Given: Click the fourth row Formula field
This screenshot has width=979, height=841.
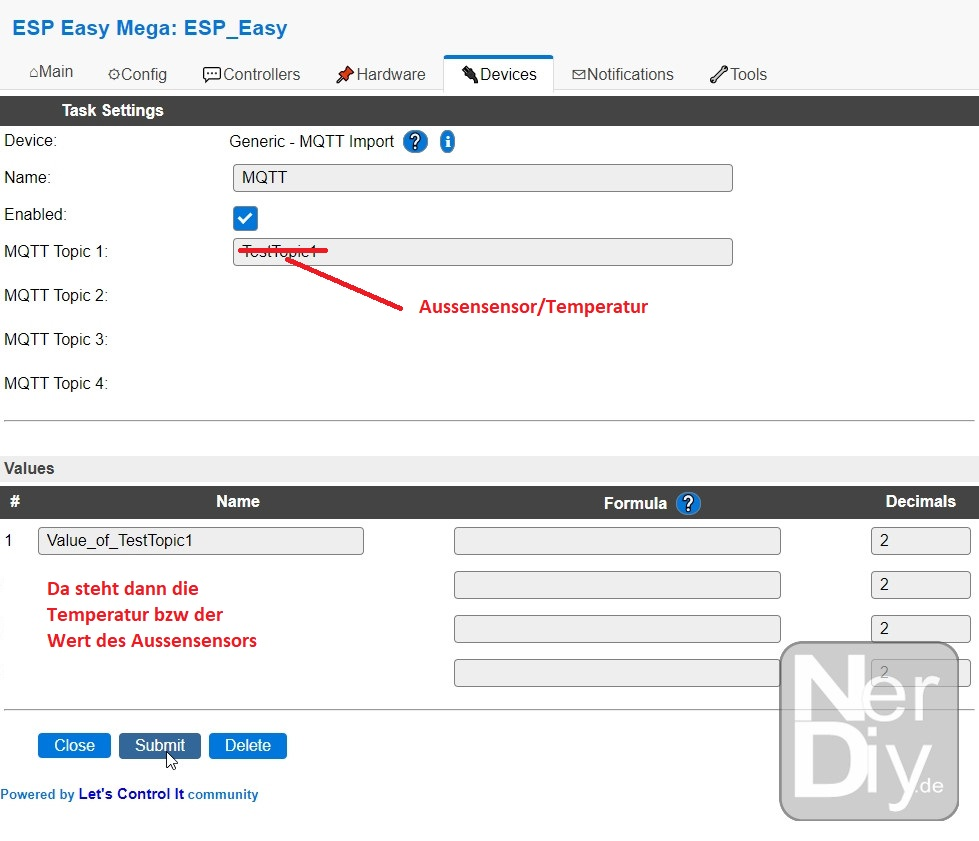Looking at the screenshot, I should point(617,673).
